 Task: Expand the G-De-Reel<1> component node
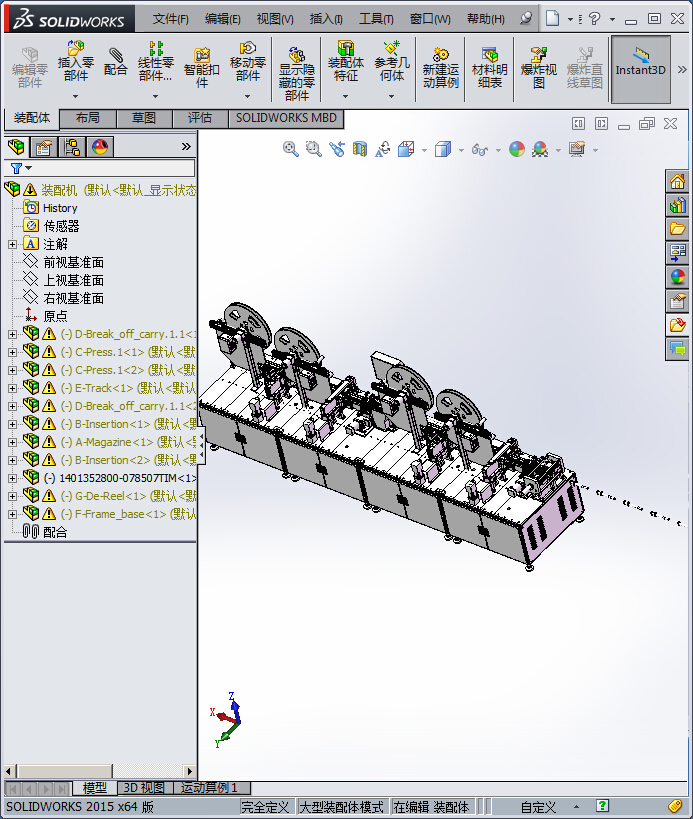(x=13, y=496)
